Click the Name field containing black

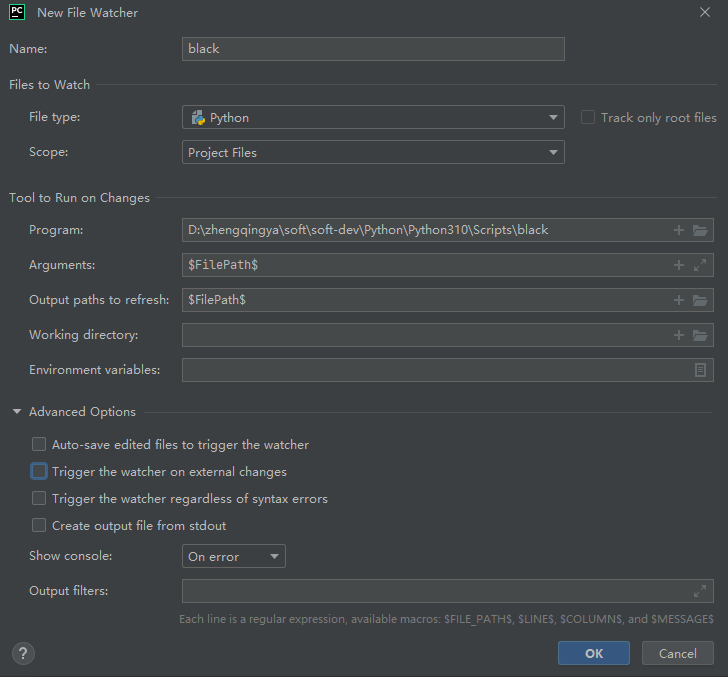pyautogui.click(x=373, y=49)
